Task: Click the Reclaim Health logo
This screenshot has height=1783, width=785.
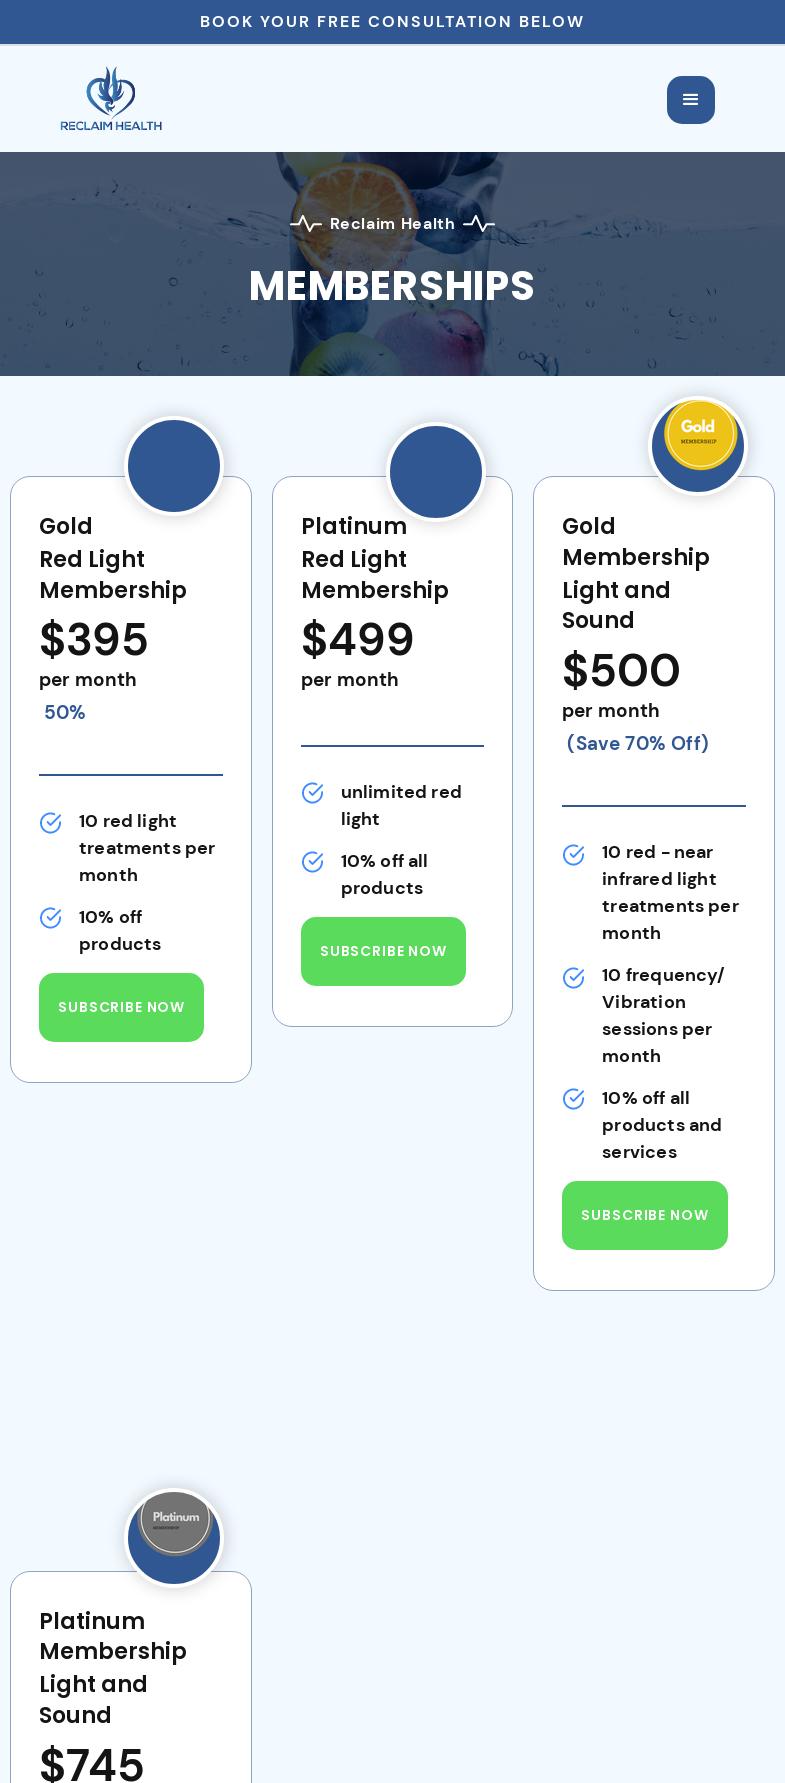Action: pos(111,99)
